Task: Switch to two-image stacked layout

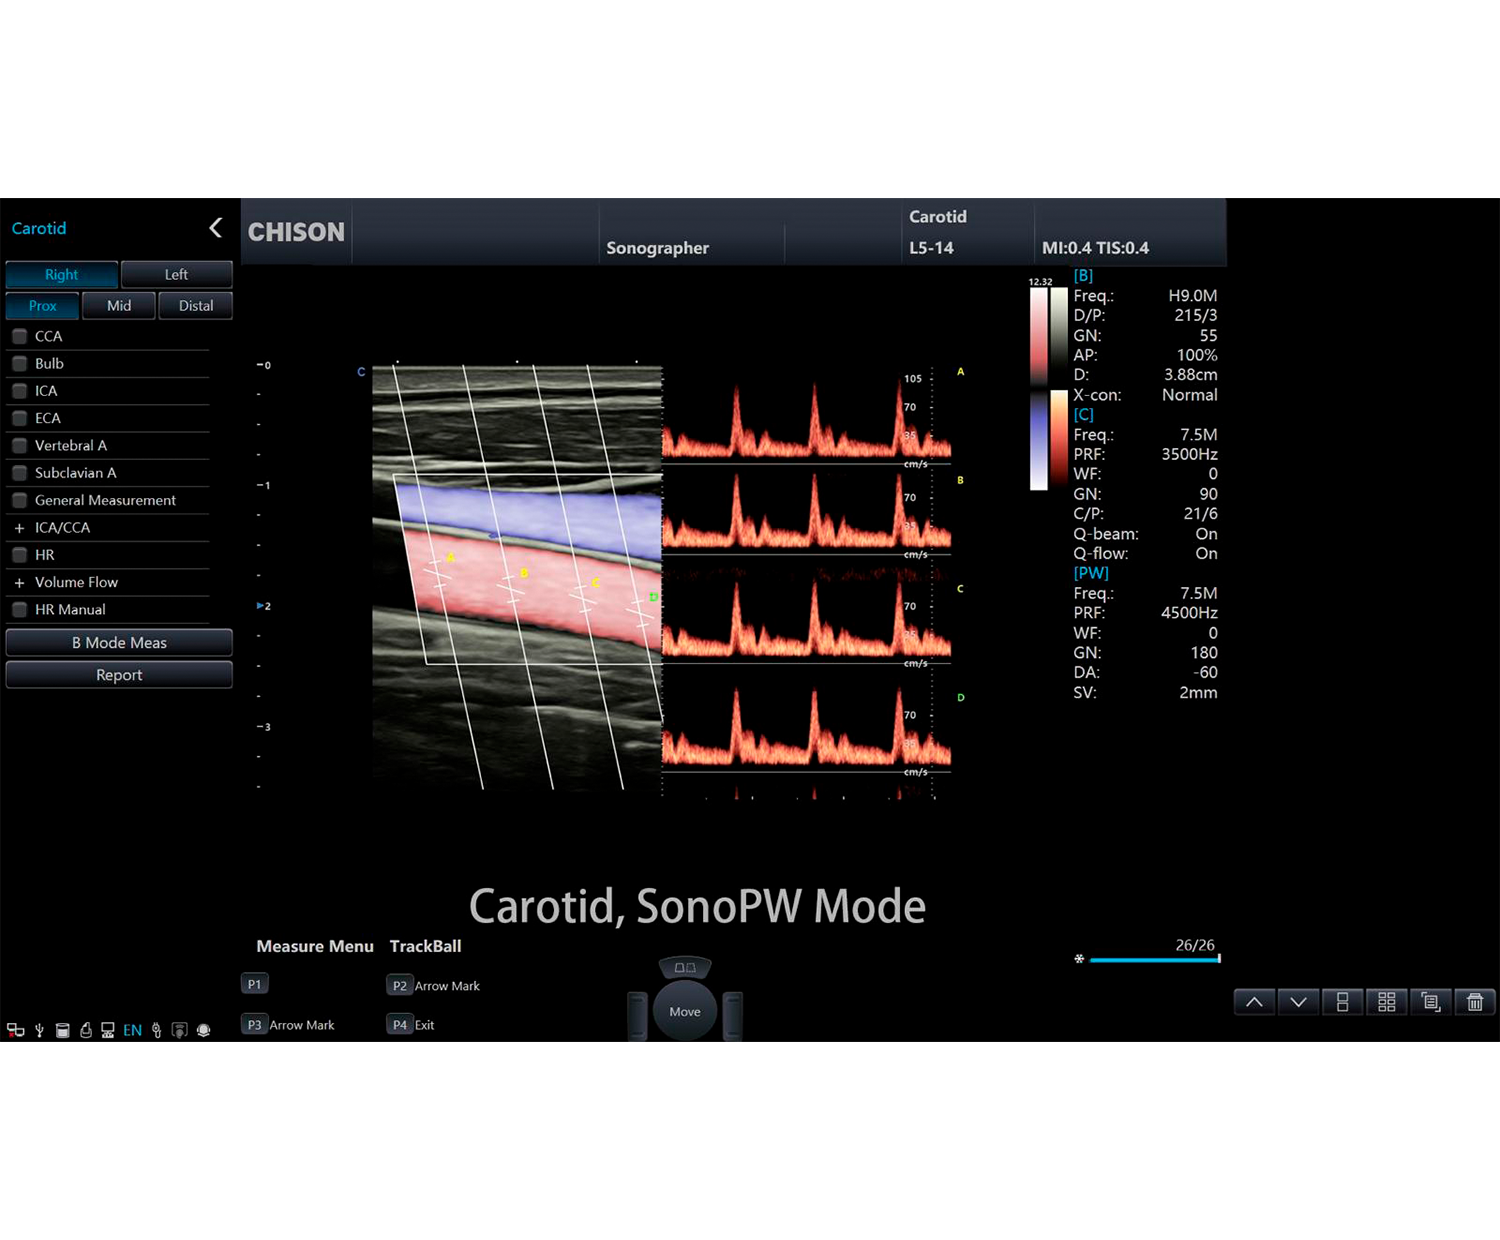Action: 1343,1002
